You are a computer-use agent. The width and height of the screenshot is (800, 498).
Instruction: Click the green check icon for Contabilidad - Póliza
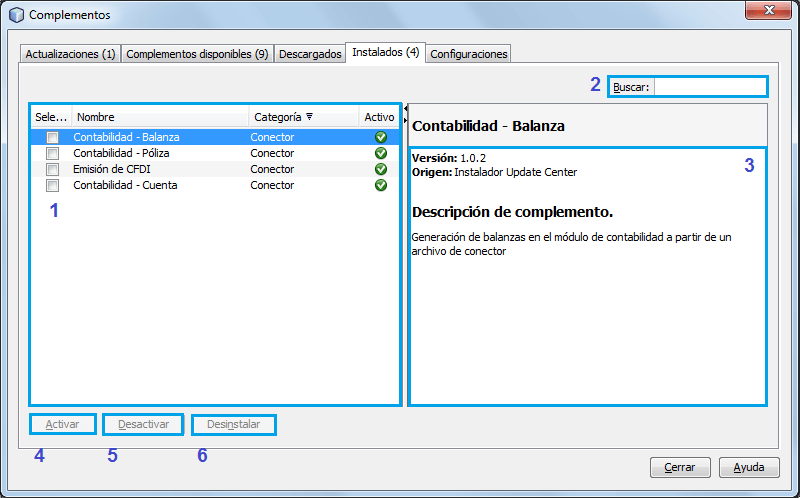380,153
